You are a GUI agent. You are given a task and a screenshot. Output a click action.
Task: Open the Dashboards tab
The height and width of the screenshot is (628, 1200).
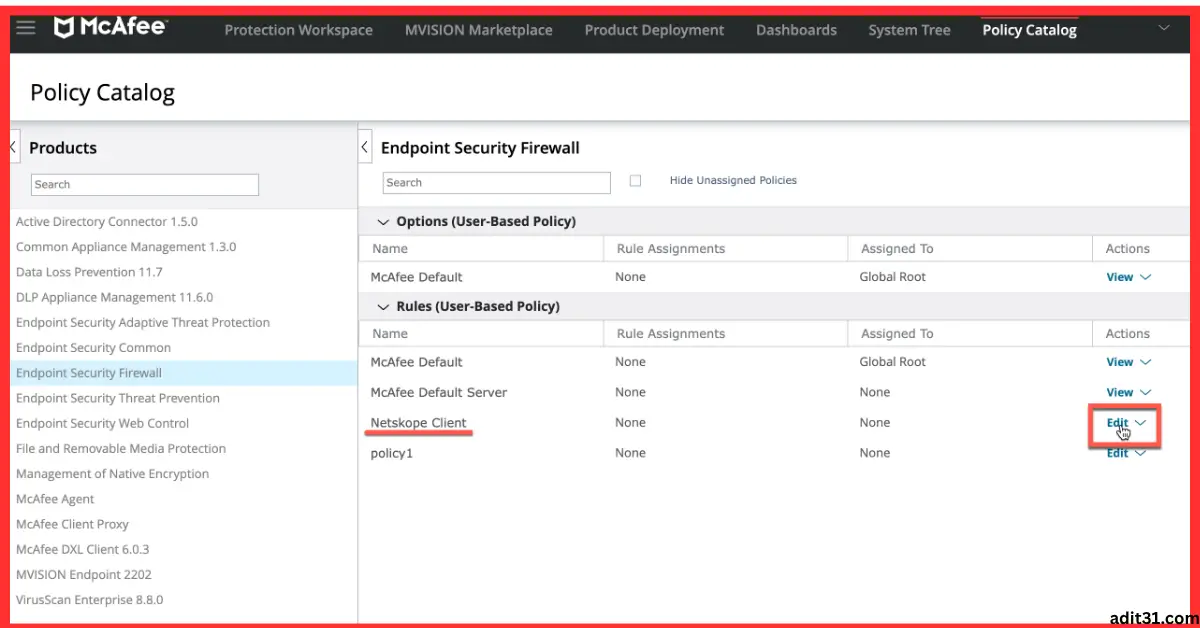(x=796, y=30)
